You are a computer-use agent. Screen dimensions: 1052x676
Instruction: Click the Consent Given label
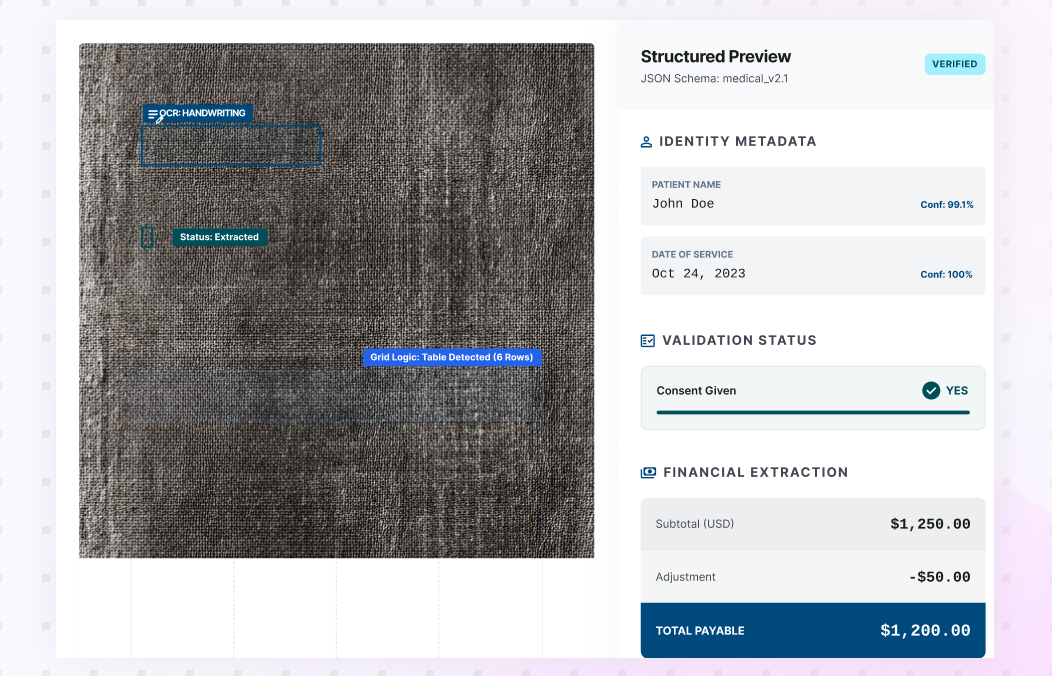click(696, 391)
